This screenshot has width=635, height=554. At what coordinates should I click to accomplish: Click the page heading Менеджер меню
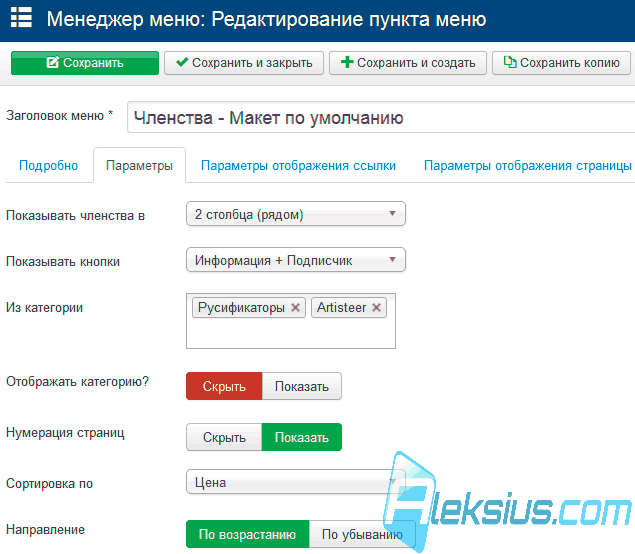click(x=266, y=19)
